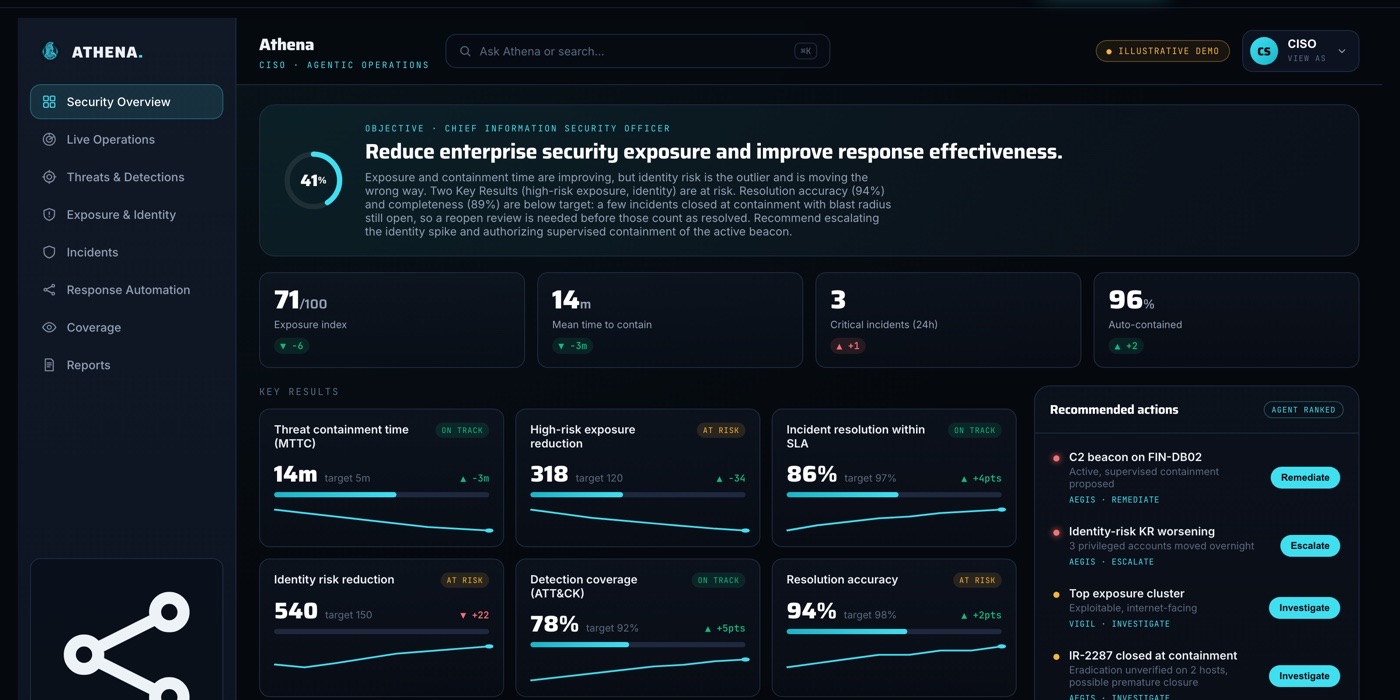
Task: Click the Threat containment time progress bar
Action: (381, 495)
